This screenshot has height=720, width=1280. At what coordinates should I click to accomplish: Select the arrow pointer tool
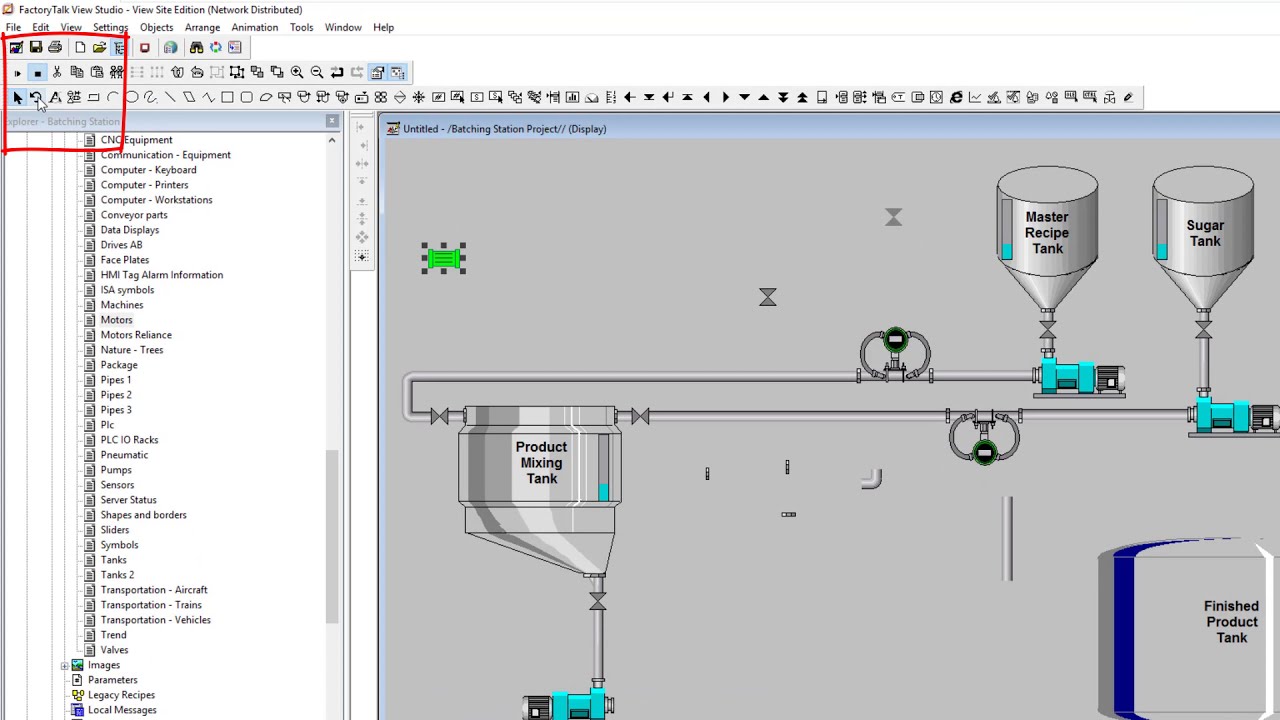point(17,97)
